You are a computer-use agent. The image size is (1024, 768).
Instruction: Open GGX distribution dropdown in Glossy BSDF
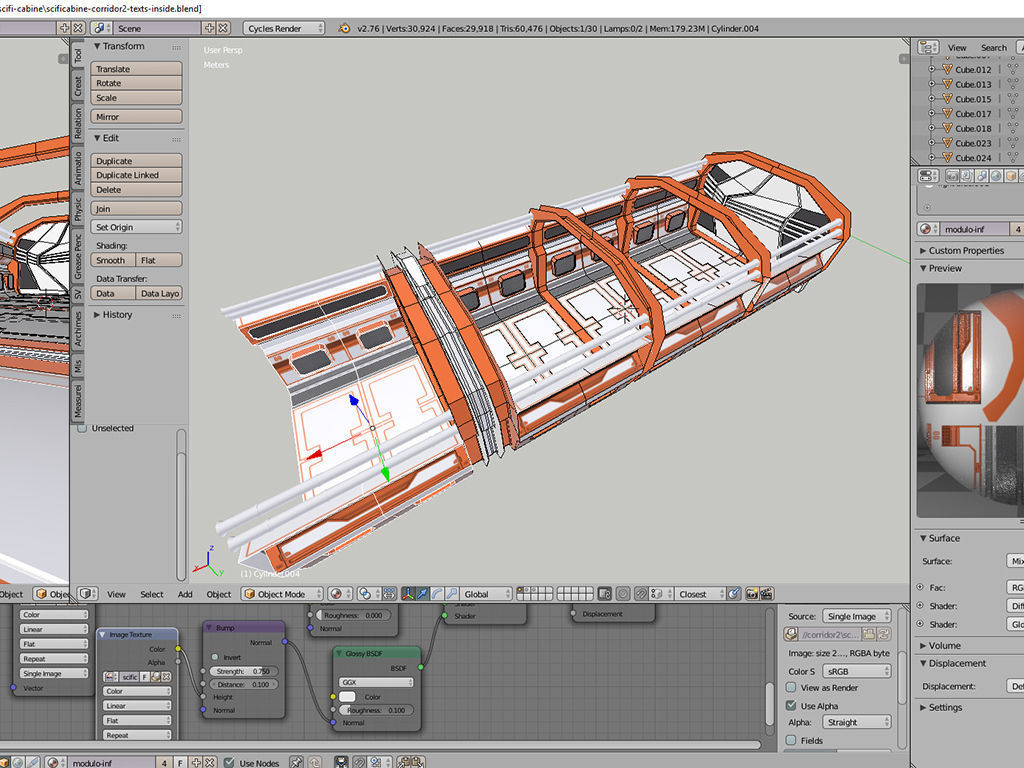click(376, 682)
